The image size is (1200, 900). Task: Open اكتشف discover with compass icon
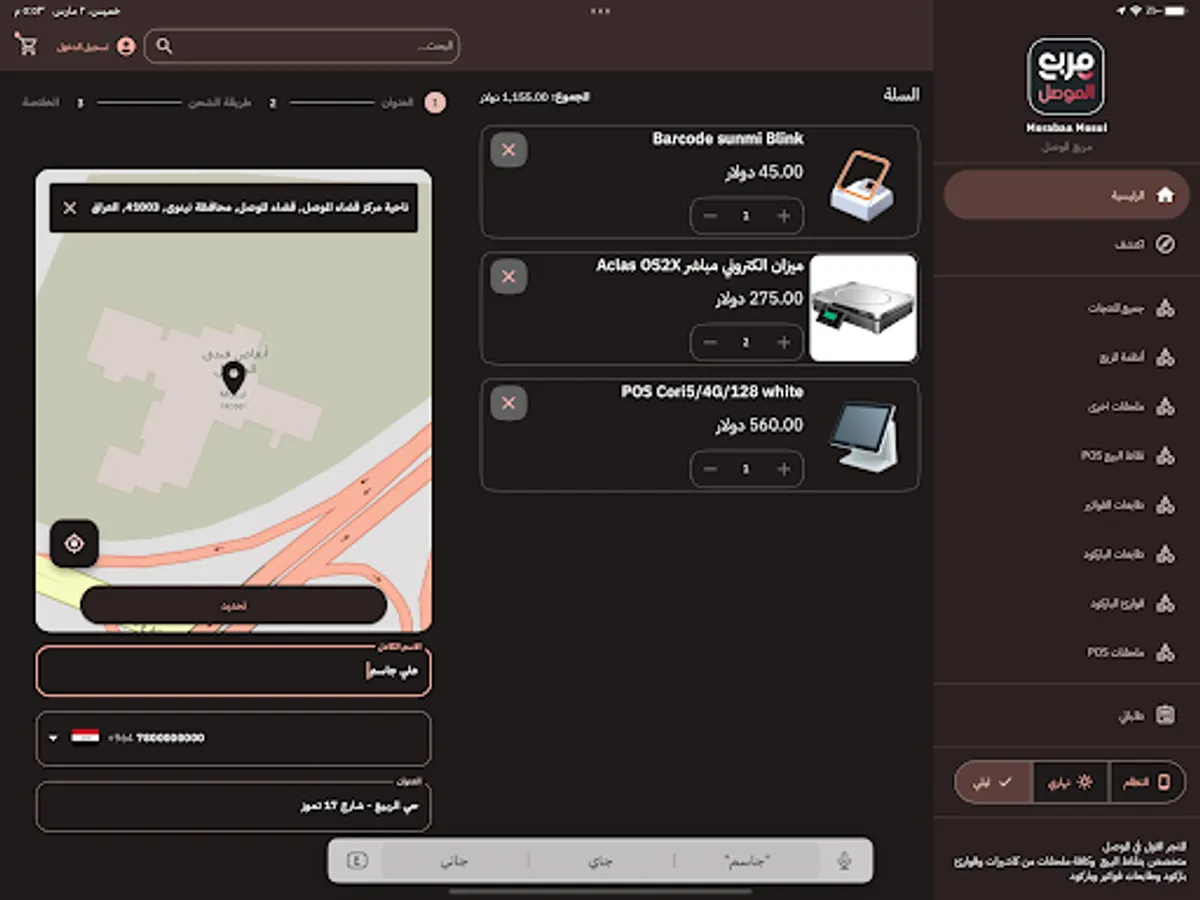click(x=1067, y=244)
